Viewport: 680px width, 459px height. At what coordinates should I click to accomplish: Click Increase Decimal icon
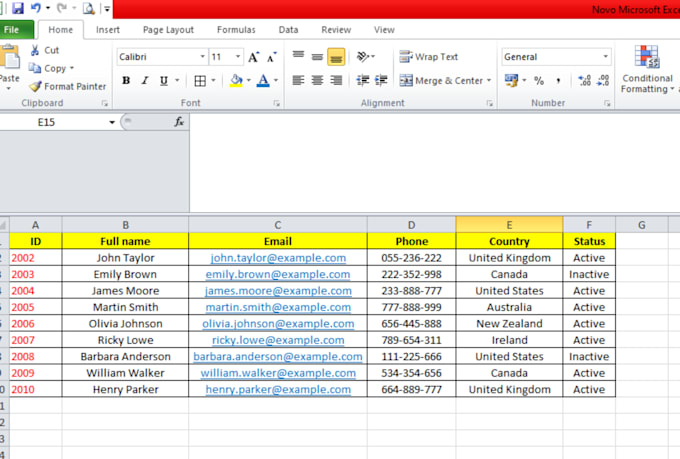(x=585, y=80)
